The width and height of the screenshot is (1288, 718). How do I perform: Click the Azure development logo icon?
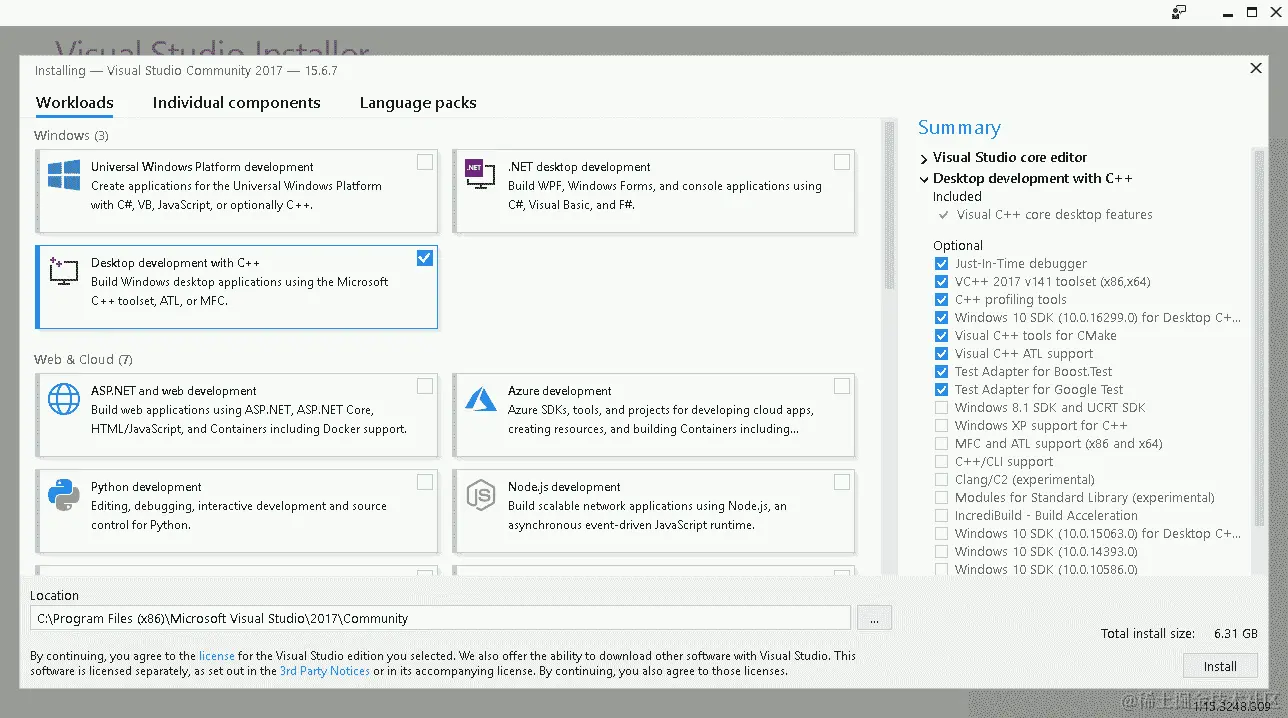[x=481, y=399]
